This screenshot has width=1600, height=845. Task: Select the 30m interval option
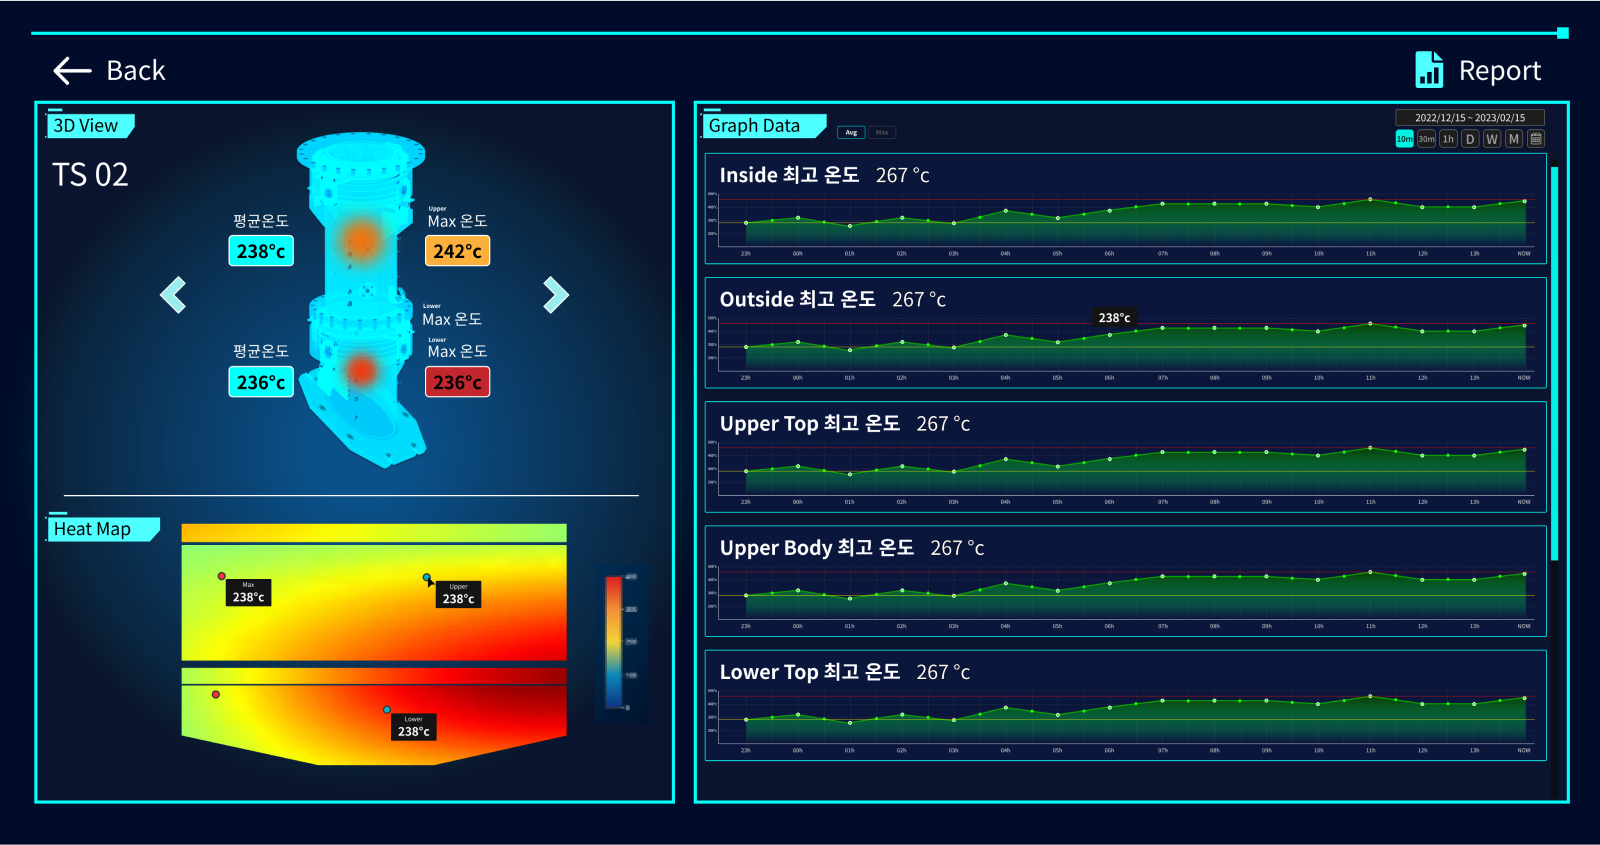(1426, 139)
